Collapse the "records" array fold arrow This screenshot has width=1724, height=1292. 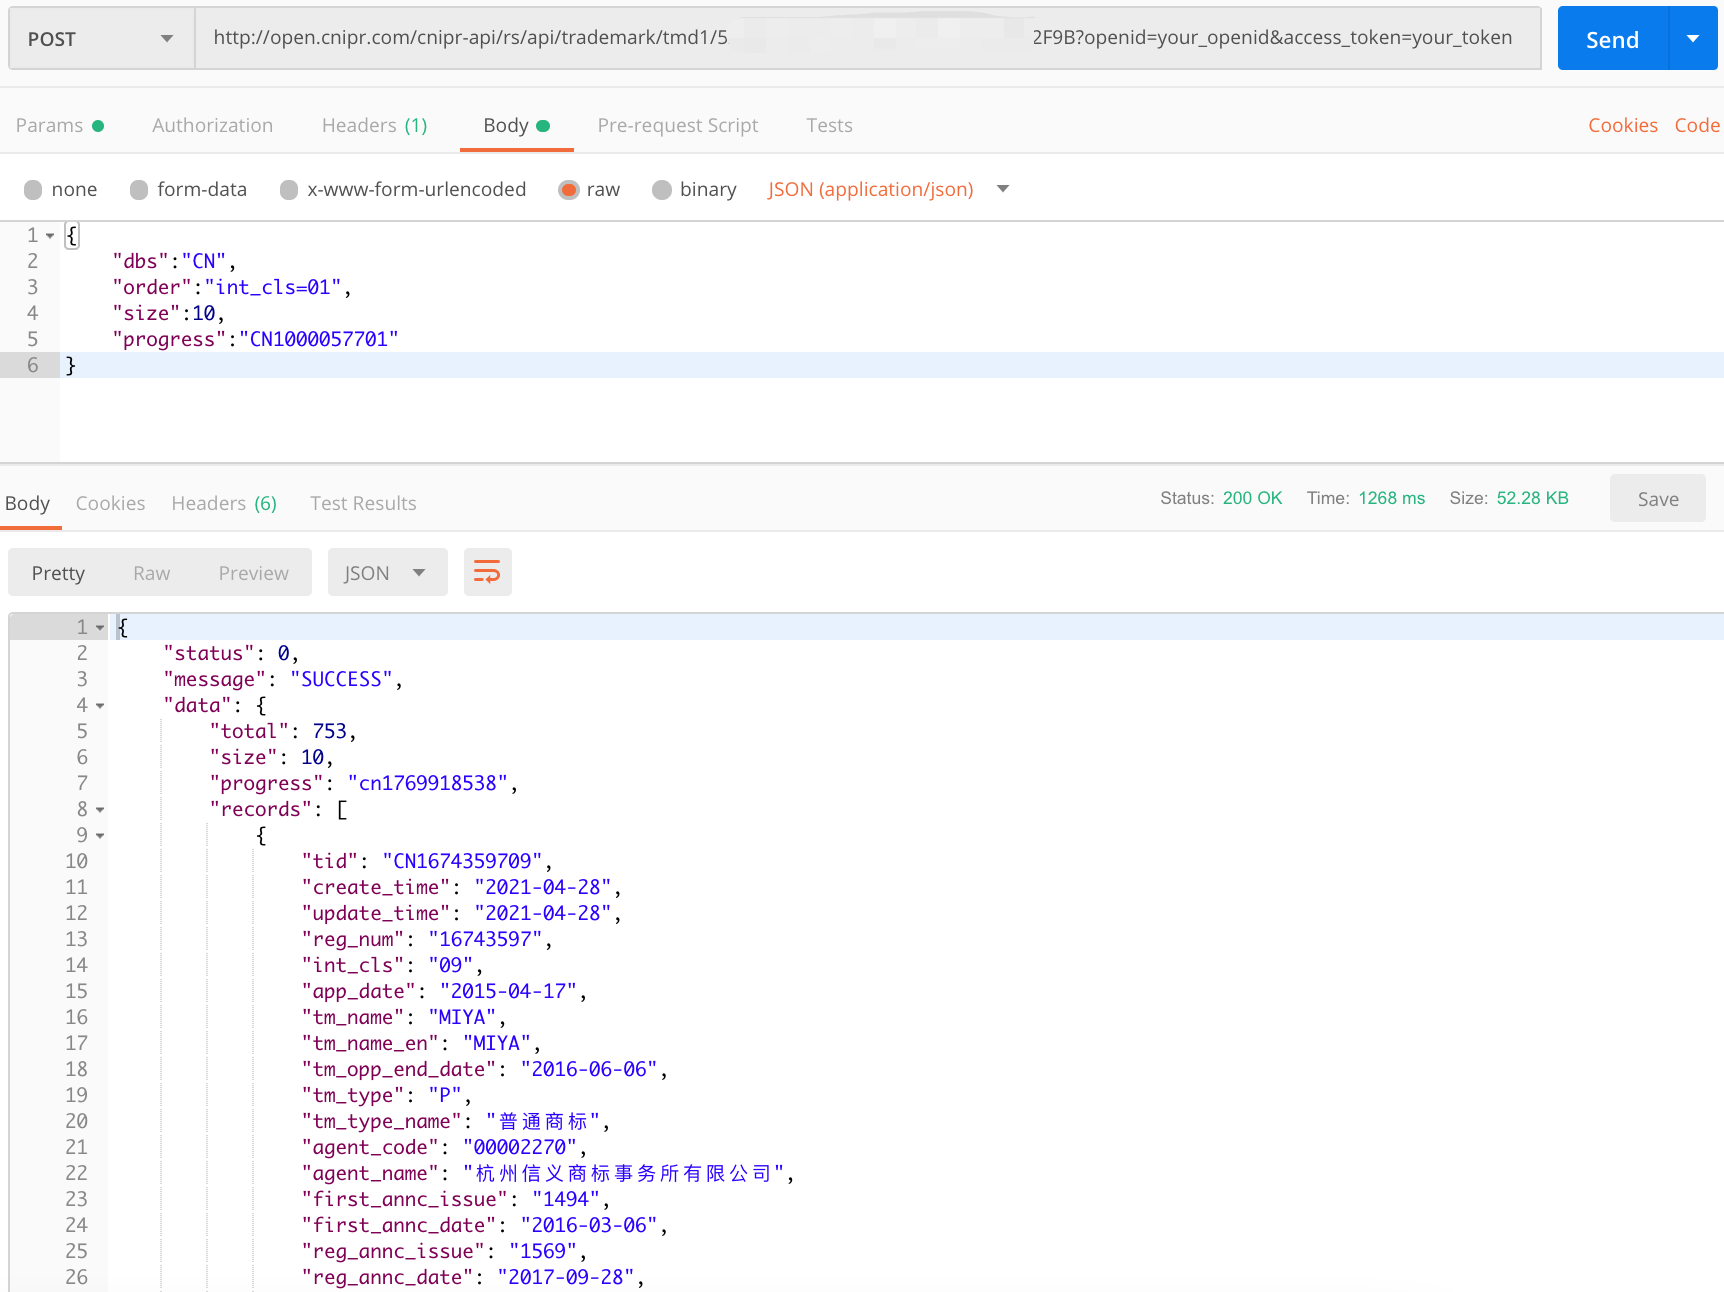tap(100, 810)
